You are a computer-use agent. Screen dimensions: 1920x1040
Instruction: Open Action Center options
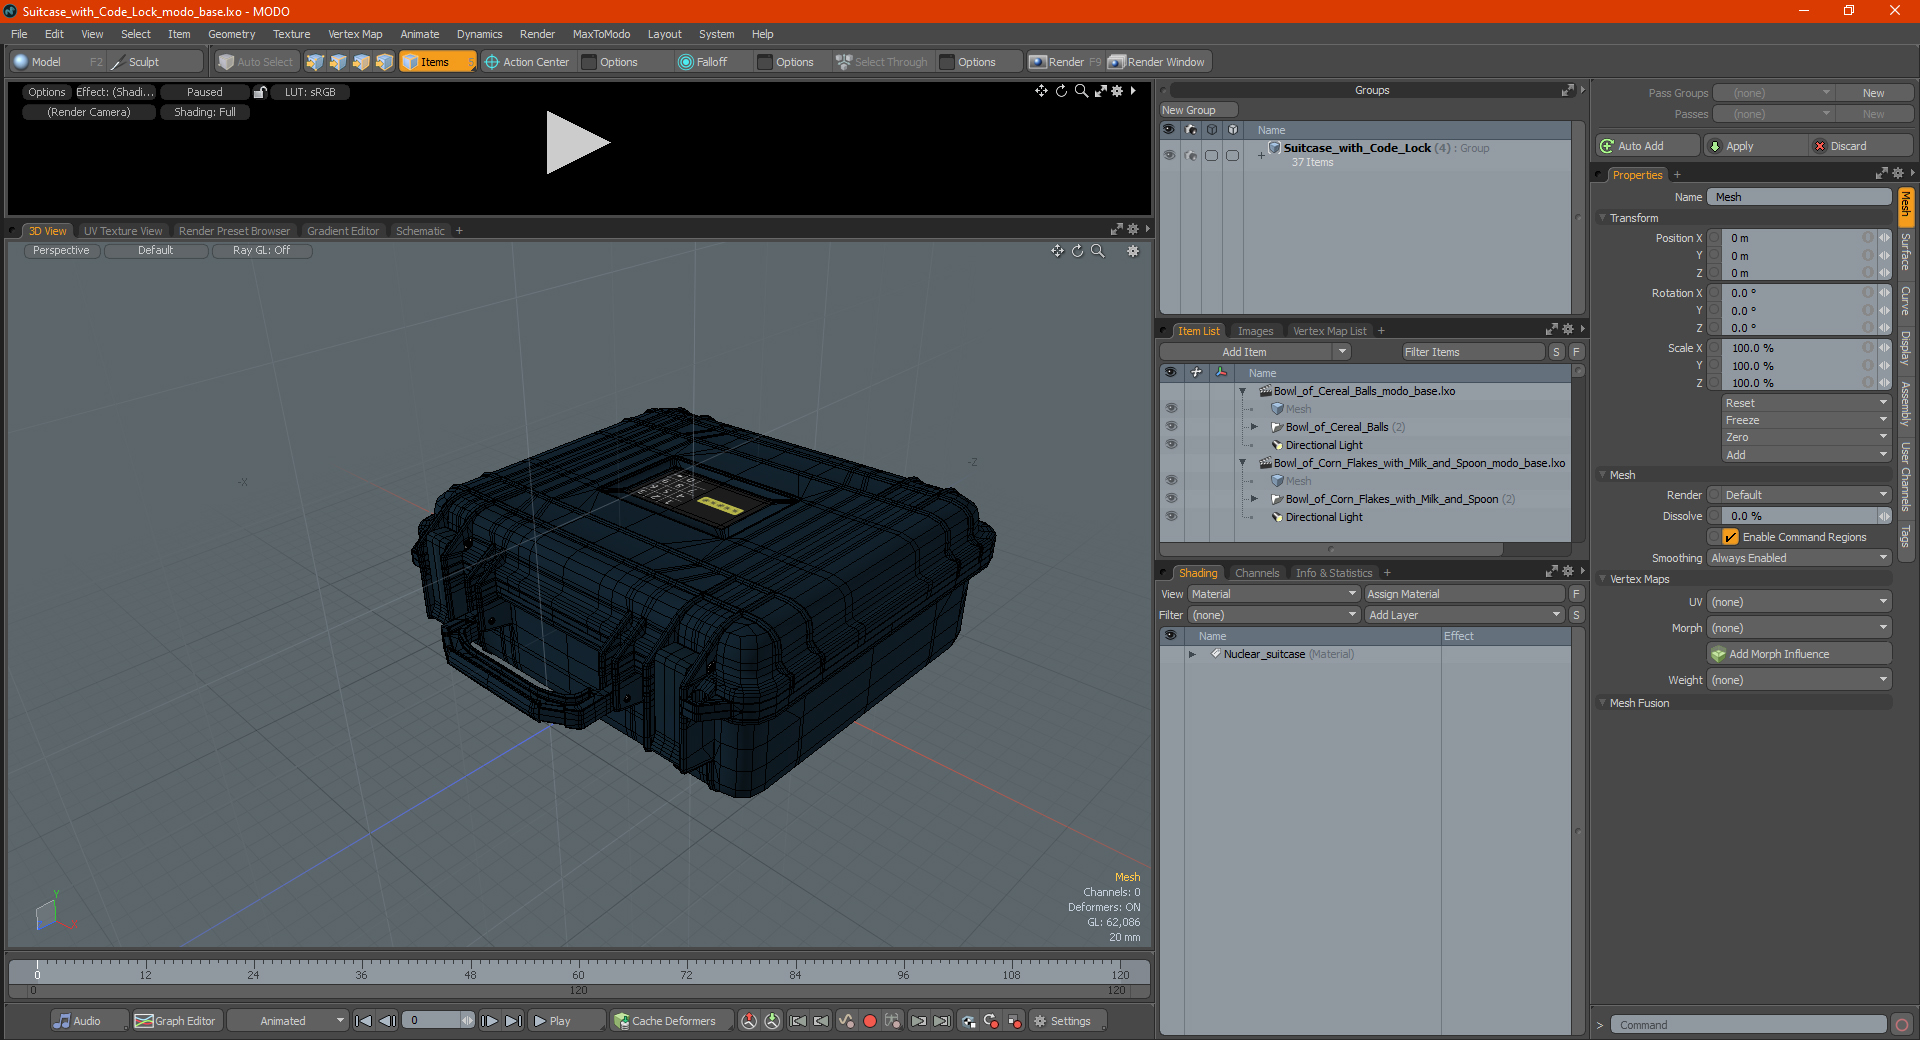pyautogui.click(x=527, y=62)
